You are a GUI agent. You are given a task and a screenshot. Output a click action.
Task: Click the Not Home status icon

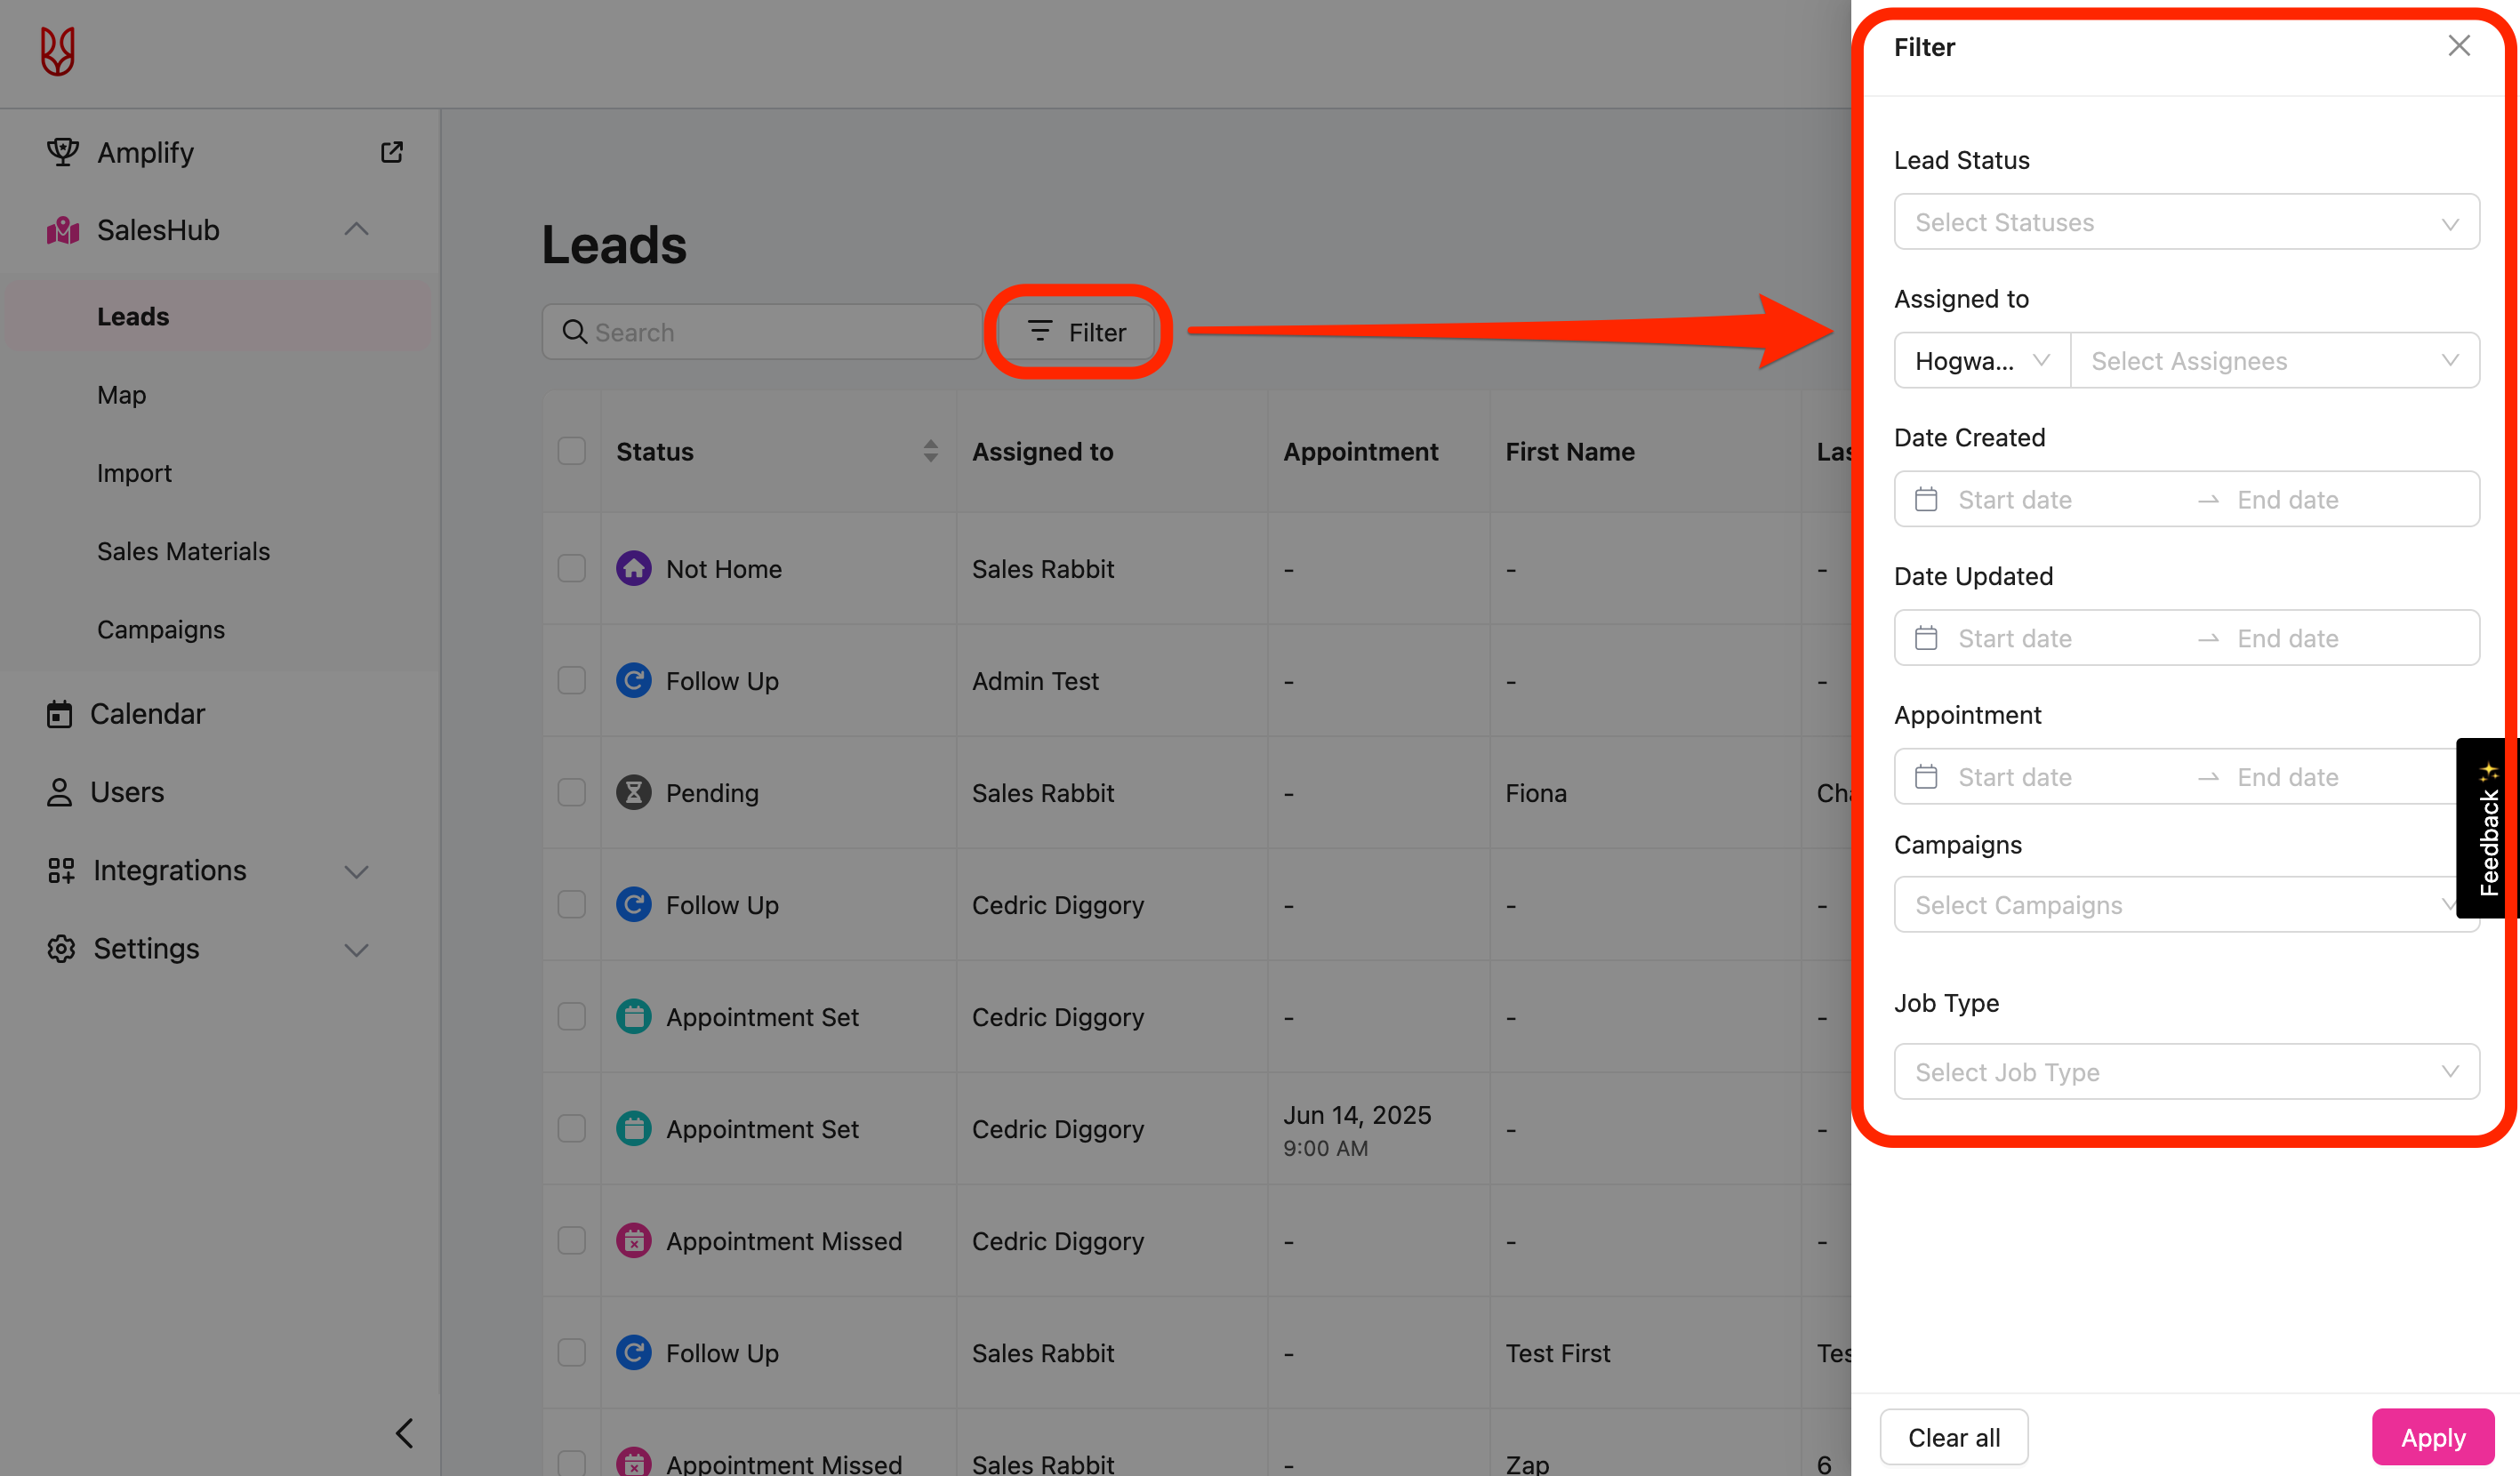[x=633, y=568]
